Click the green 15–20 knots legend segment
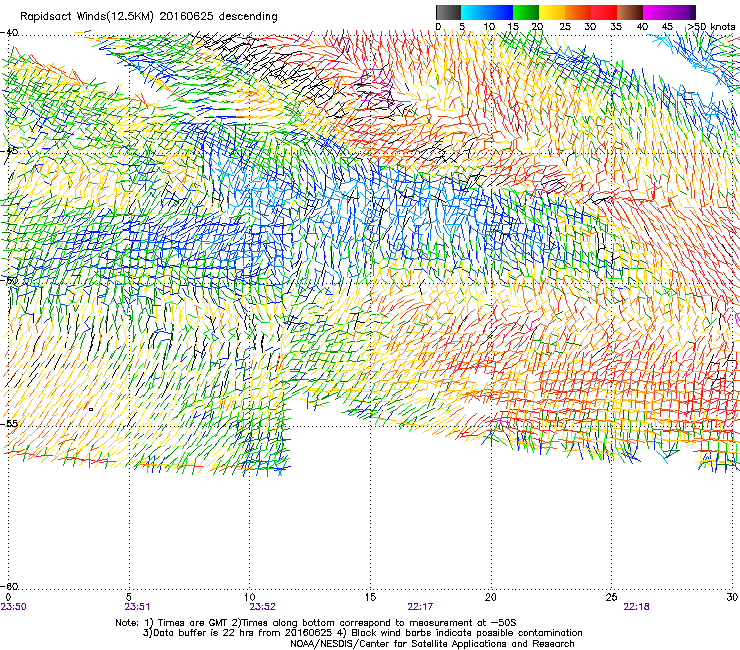 (526, 12)
